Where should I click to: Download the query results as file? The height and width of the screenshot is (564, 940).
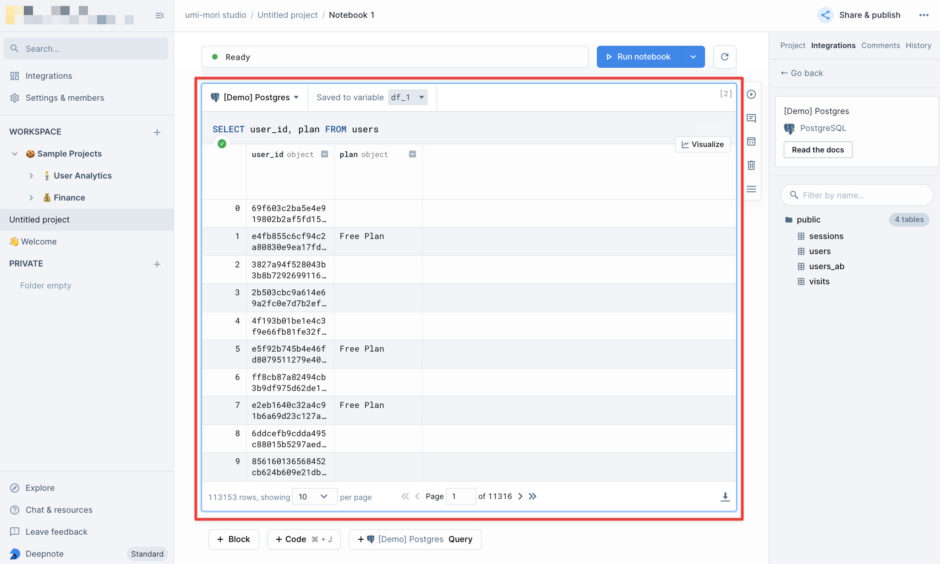tap(725, 497)
